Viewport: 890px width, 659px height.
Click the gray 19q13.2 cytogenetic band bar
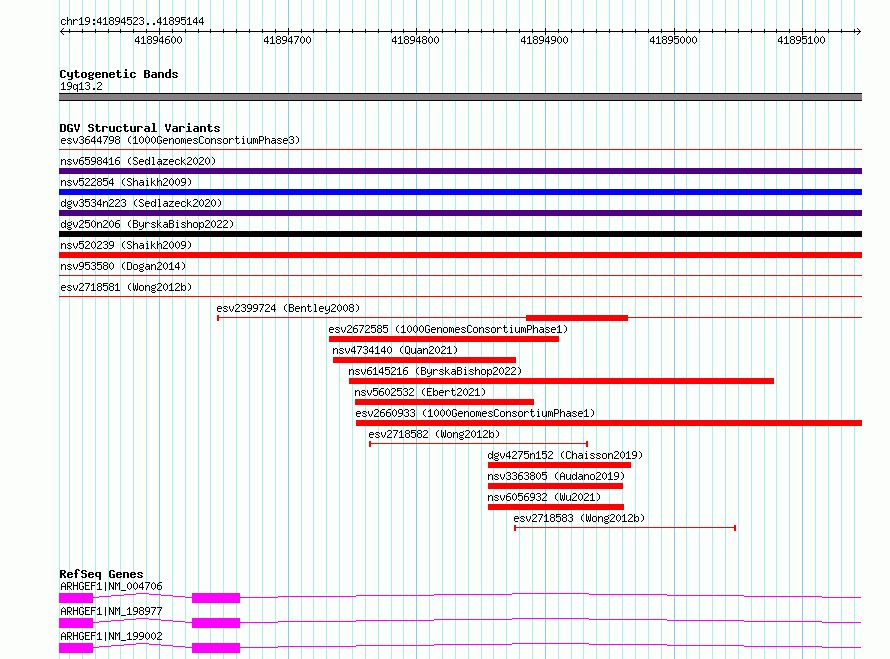coord(460,97)
